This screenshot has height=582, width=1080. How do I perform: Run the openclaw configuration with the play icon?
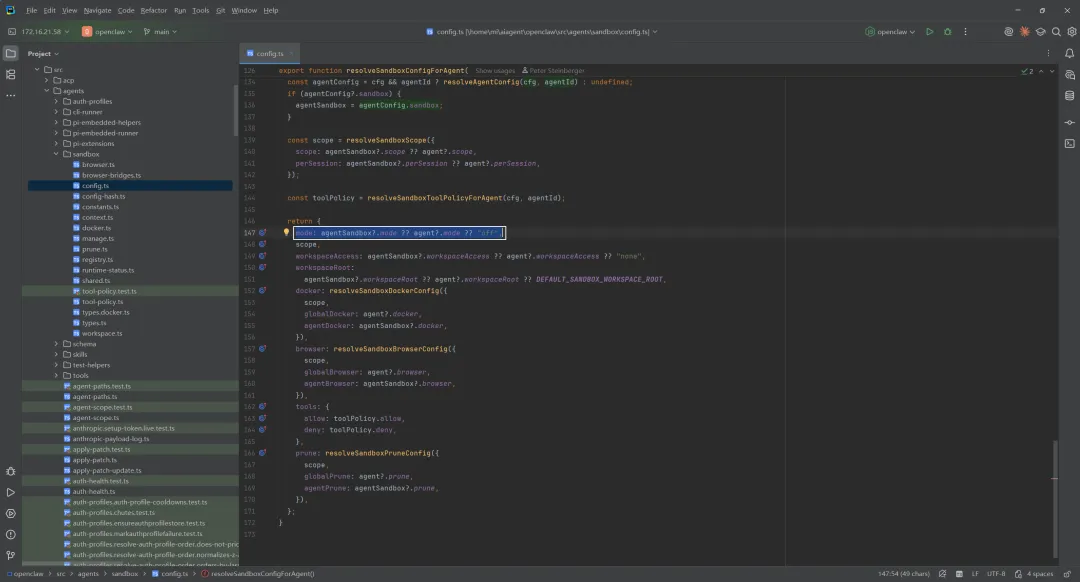click(x=929, y=32)
